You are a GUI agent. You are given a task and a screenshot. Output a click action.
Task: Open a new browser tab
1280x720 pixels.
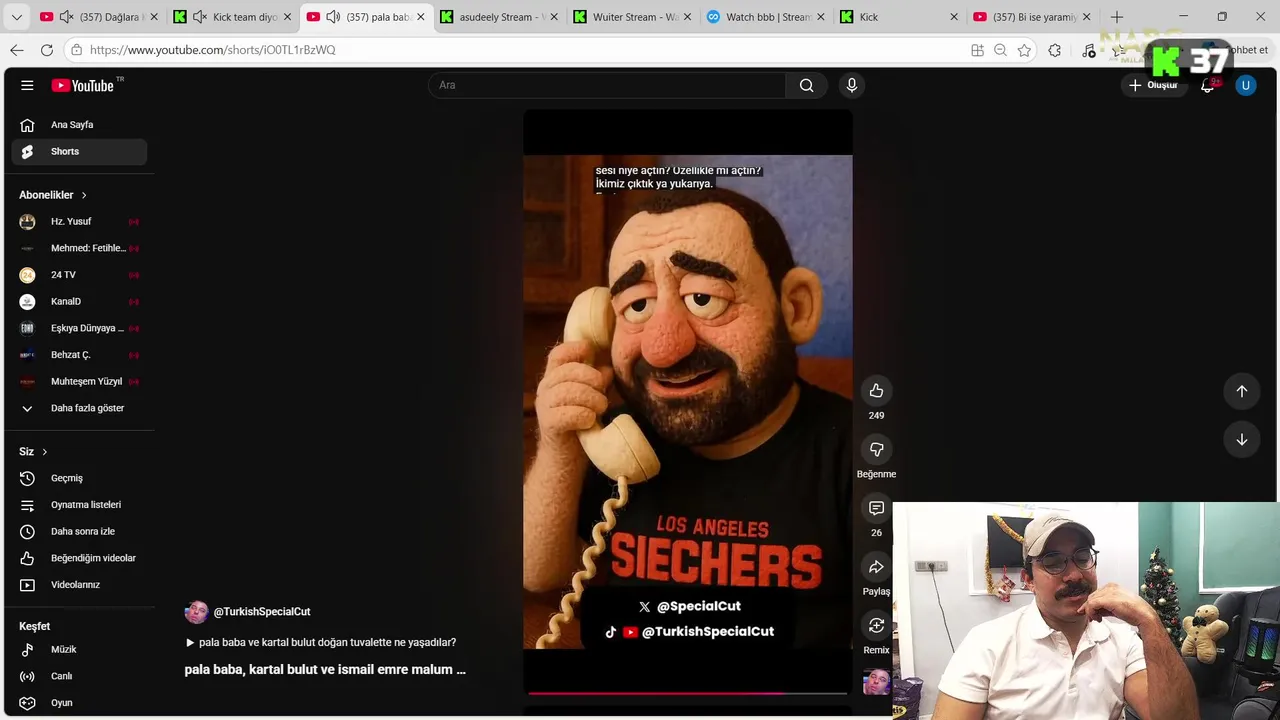(1117, 17)
